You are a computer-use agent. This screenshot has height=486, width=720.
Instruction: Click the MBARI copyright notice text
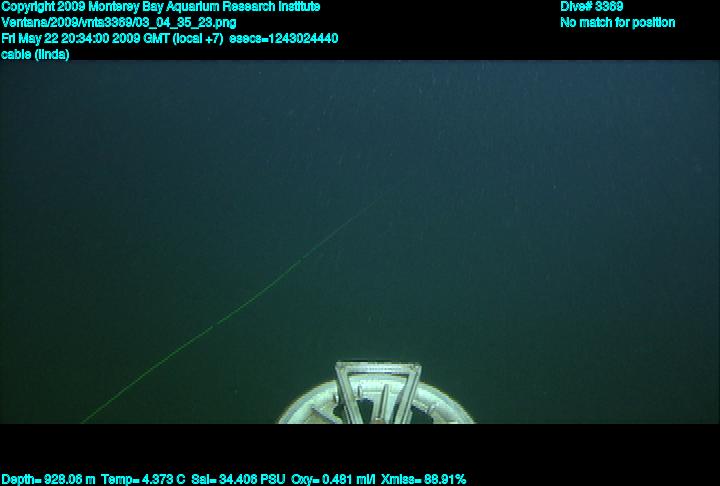pyautogui.click(x=160, y=7)
